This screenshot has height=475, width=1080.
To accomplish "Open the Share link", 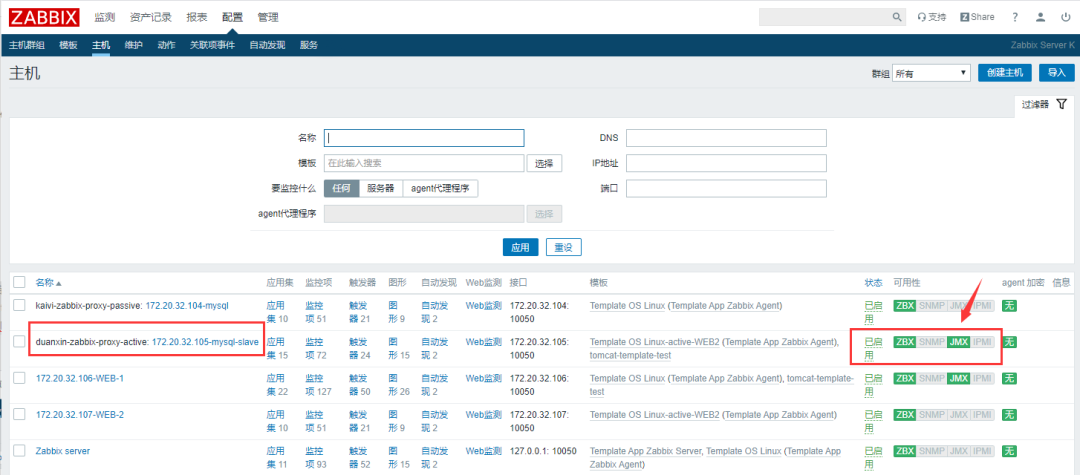I will (977, 17).
